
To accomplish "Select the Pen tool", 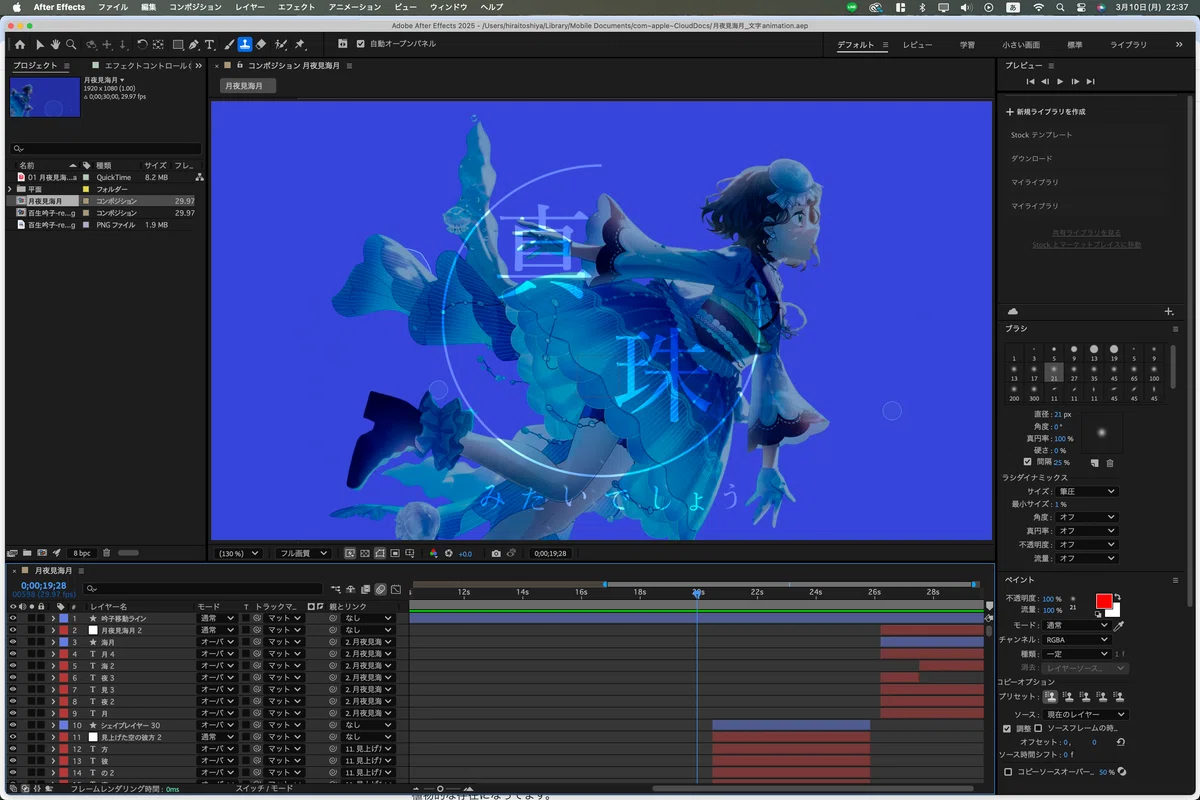I will coord(194,45).
